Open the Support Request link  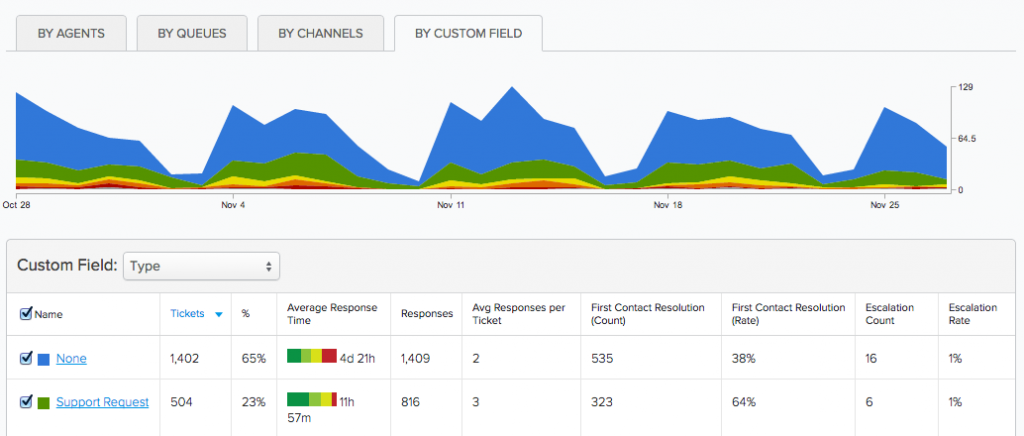tap(103, 402)
